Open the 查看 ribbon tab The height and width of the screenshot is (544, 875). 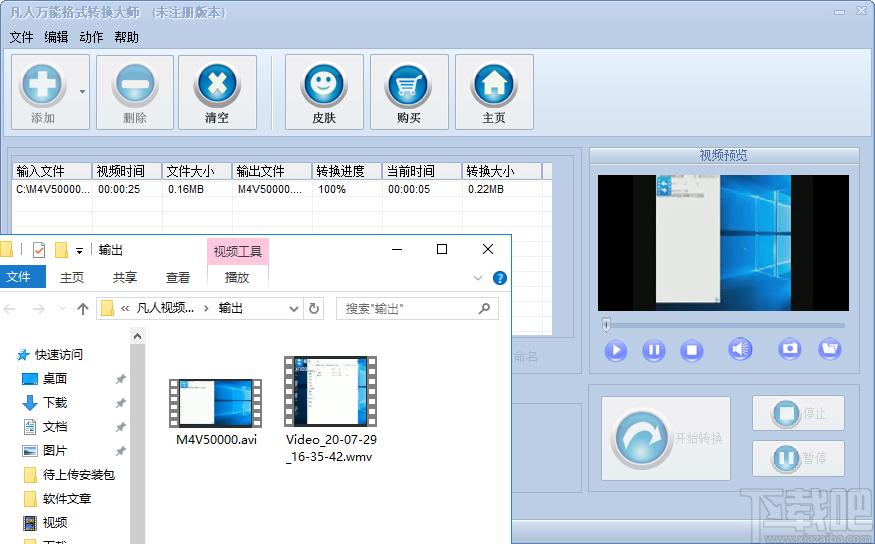click(x=177, y=277)
